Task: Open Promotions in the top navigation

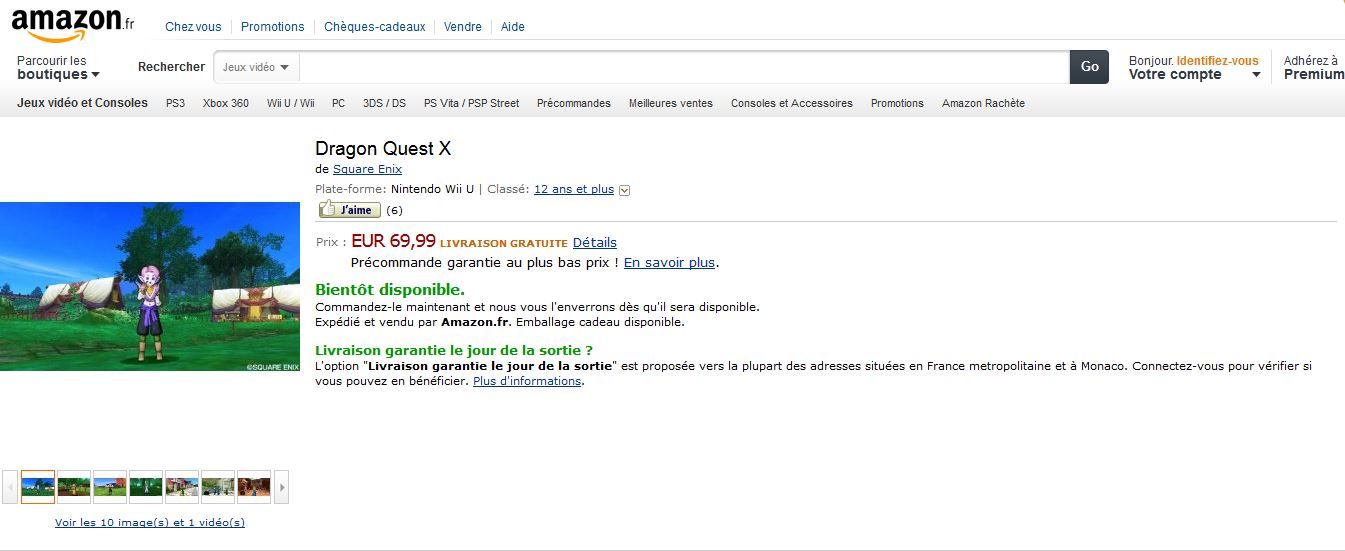Action: click(273, 27)
